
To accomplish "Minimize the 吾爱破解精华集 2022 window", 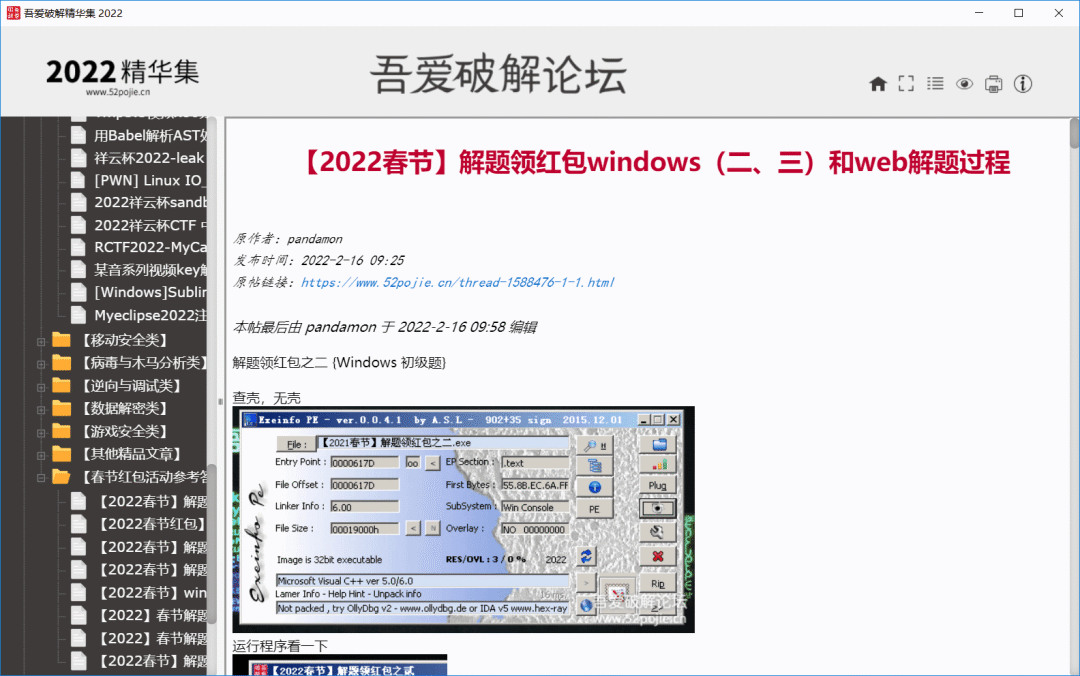I will (x=979, y=13).
